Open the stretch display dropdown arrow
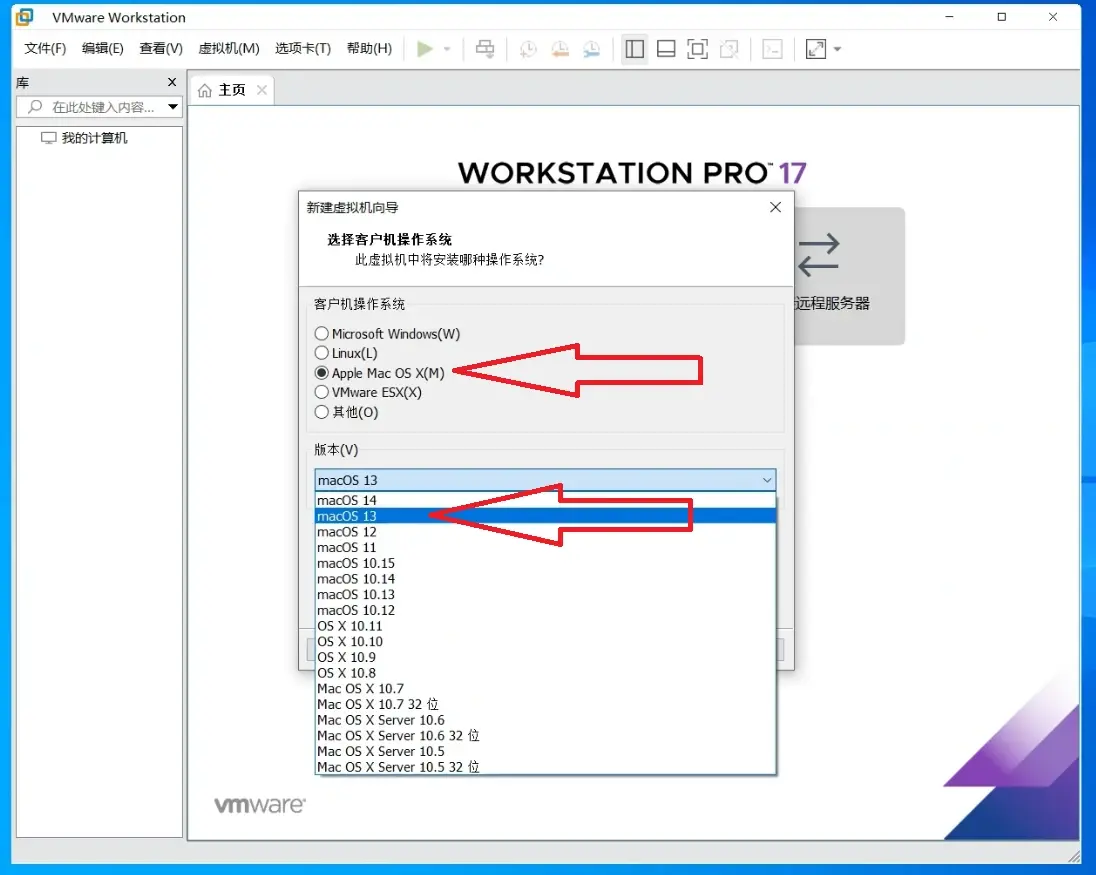 coord(837,49)
